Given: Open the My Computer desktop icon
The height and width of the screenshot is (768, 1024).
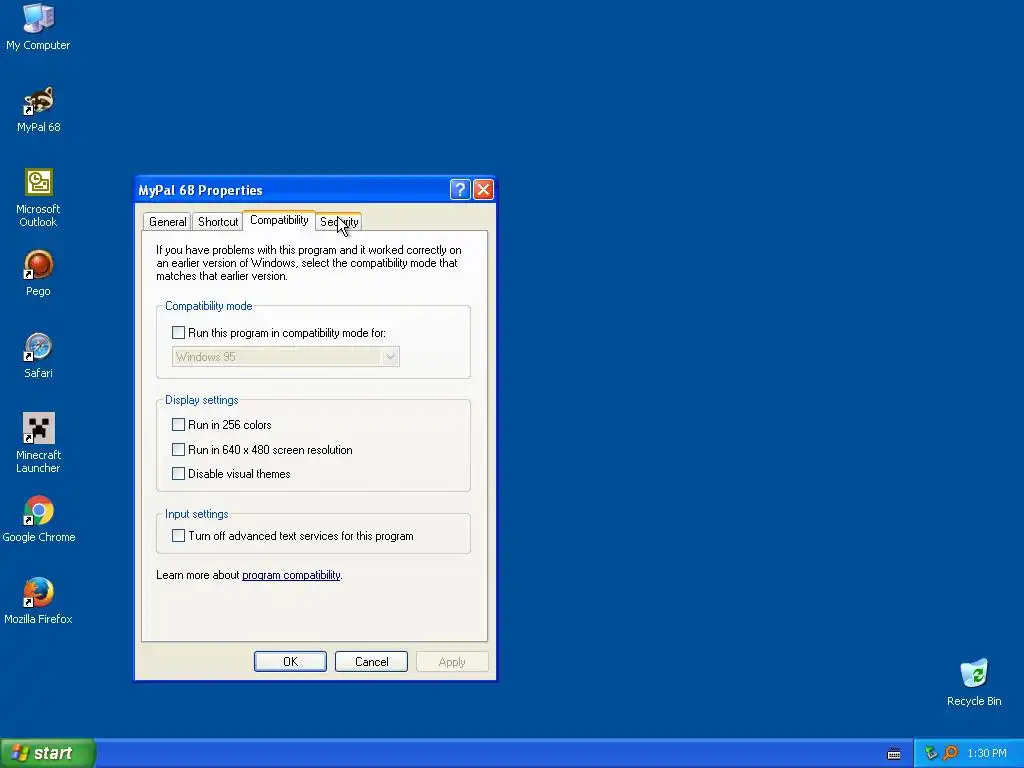Looking at the screenshot, I should (38, 26).
